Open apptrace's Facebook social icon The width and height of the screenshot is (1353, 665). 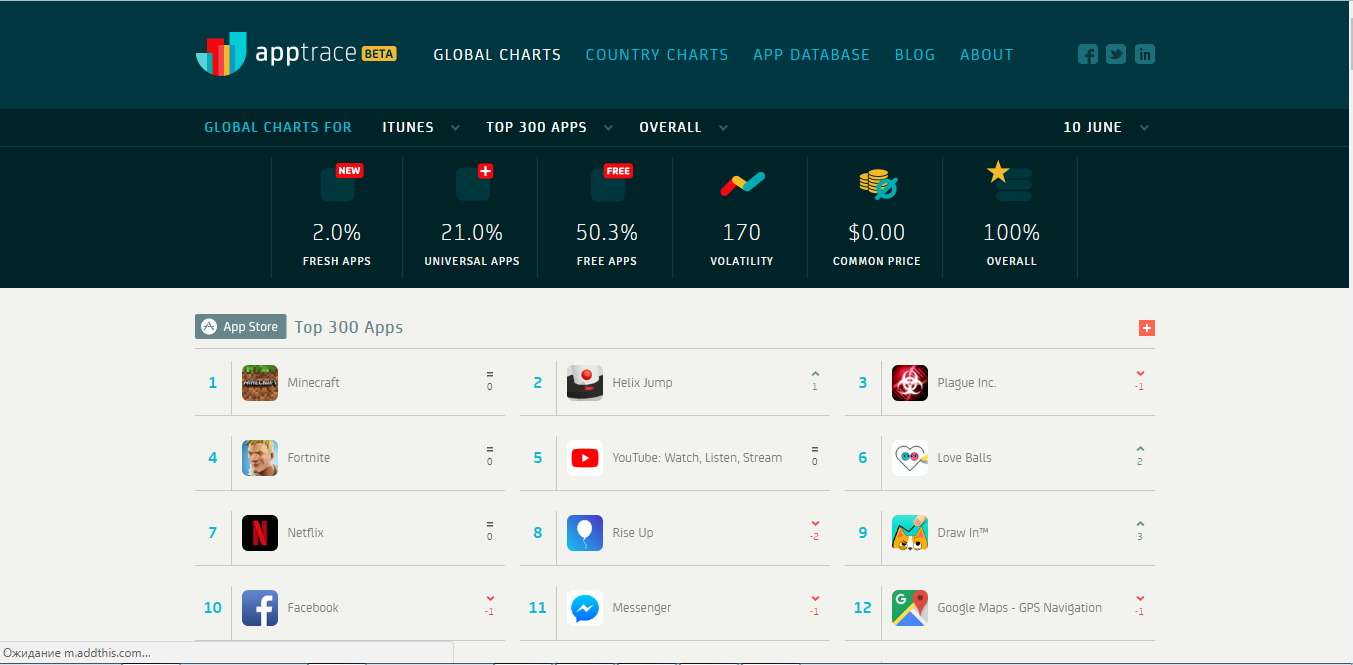pos(1087,54)
